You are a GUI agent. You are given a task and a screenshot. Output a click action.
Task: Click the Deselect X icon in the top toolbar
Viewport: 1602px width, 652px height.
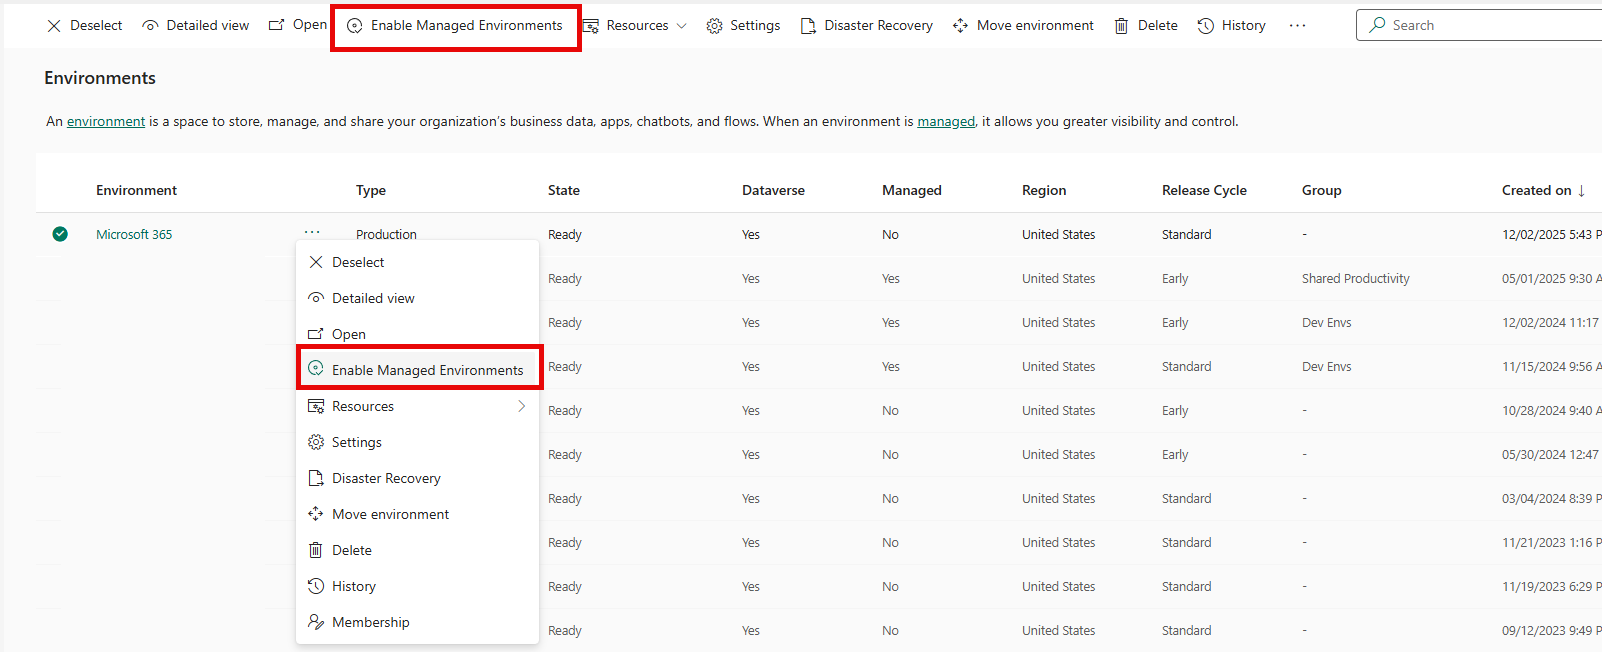pos(54,26)
